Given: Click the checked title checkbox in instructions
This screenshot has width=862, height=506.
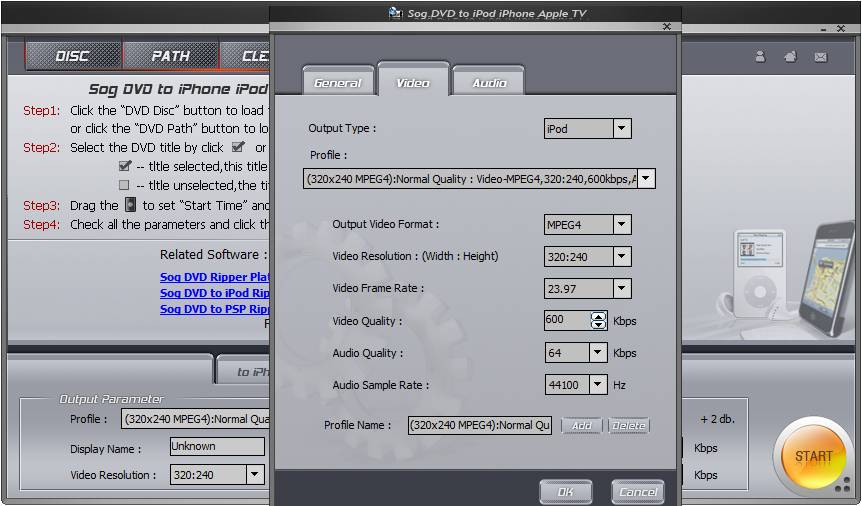Looking at the screenshot, I should [x=125, y=166].
